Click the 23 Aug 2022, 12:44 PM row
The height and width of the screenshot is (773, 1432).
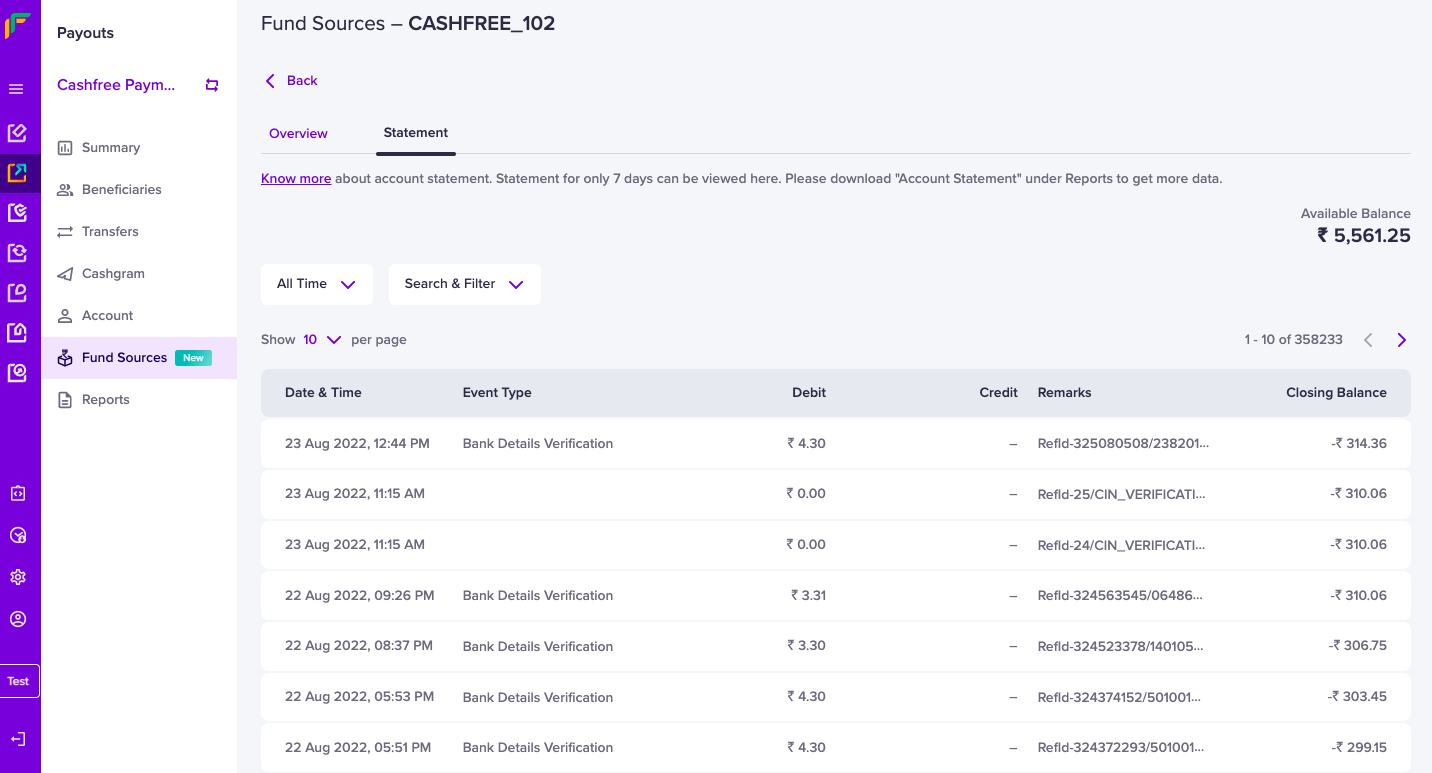point(836,444)
